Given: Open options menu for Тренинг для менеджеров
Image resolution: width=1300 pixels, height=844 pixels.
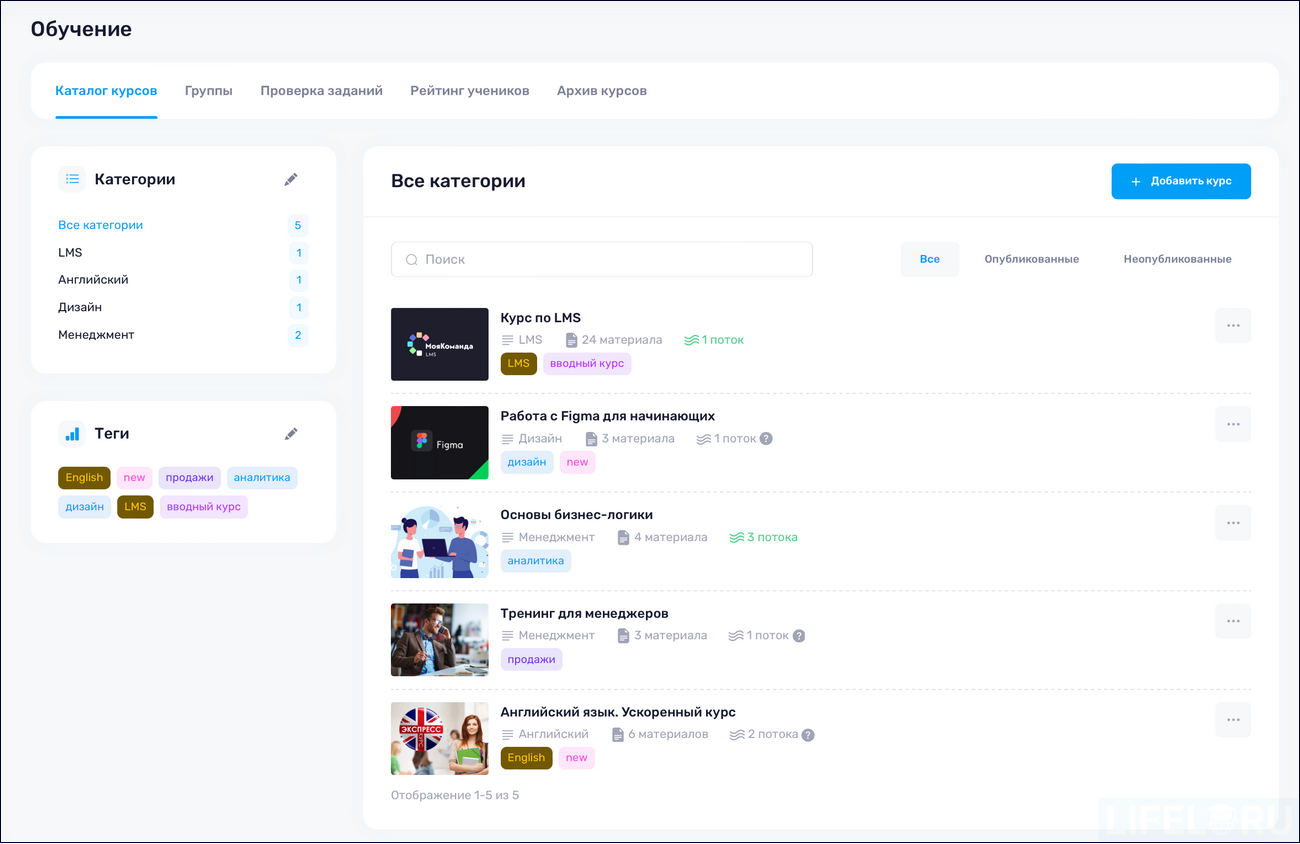Looking at the screenshot, I should pos(1232,621).
